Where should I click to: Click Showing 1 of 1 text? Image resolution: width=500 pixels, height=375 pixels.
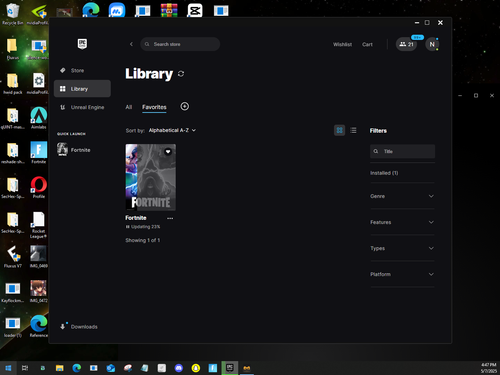(143, 240)
